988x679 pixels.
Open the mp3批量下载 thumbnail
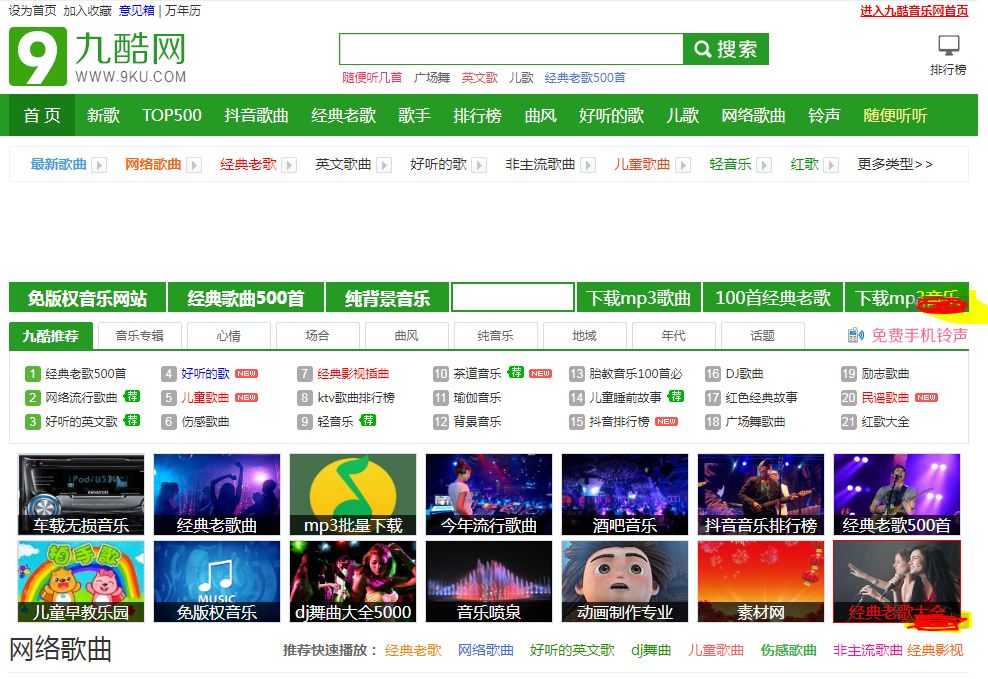point(353,494)
